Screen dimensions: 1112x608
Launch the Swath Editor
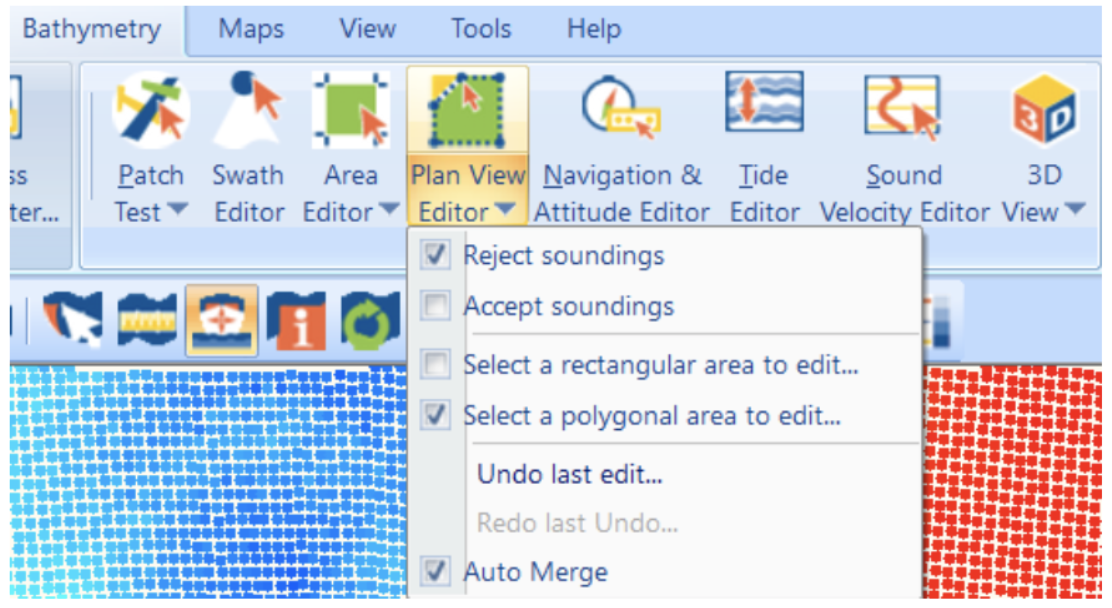tap(248, 110)
